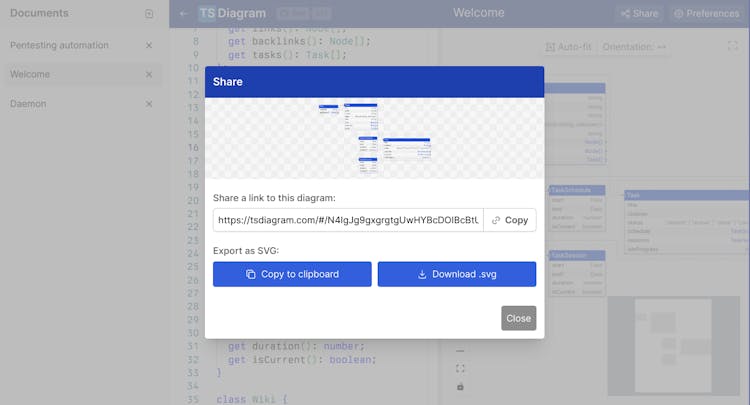The image size is (750, 405).
Task: Click the diagram minimap
Action: (674, 346)
